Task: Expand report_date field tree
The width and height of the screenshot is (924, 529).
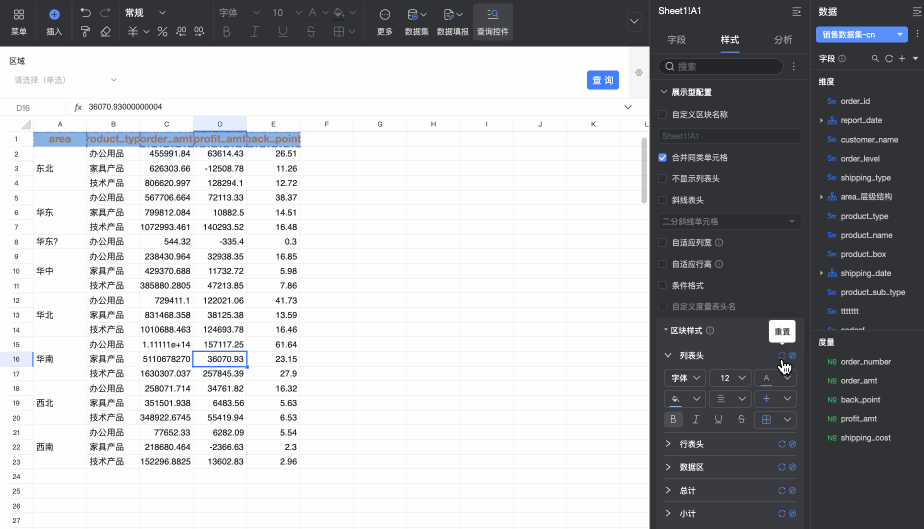Action: pos(821,120)
